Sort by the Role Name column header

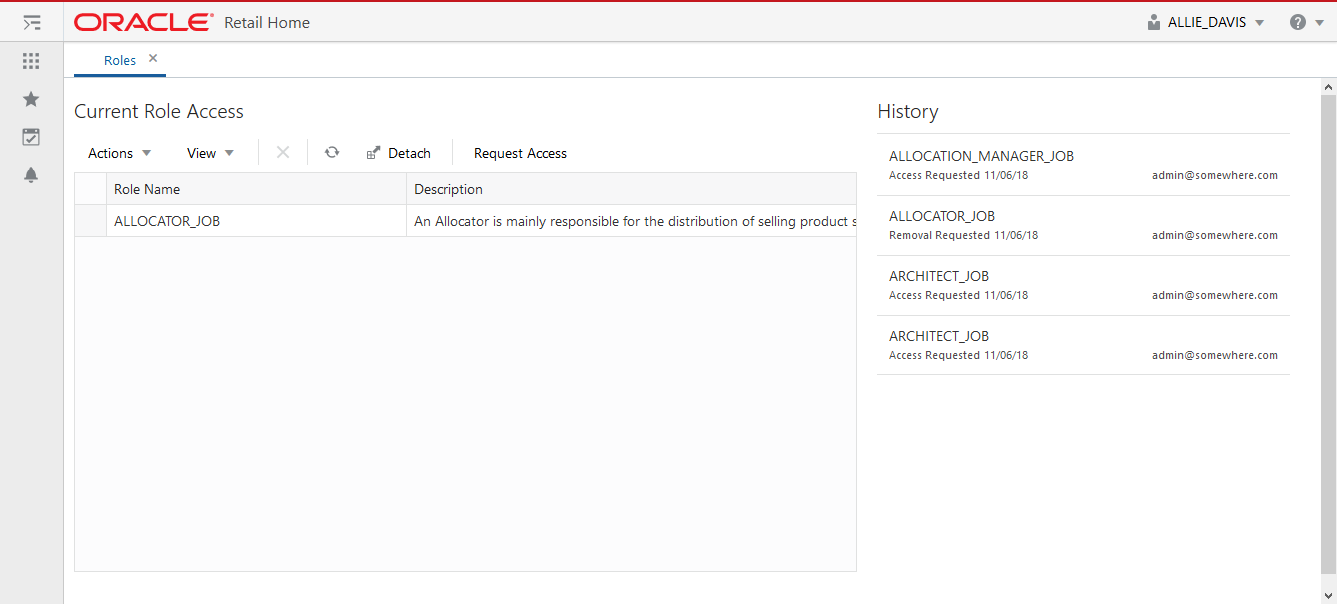point(256,189)
